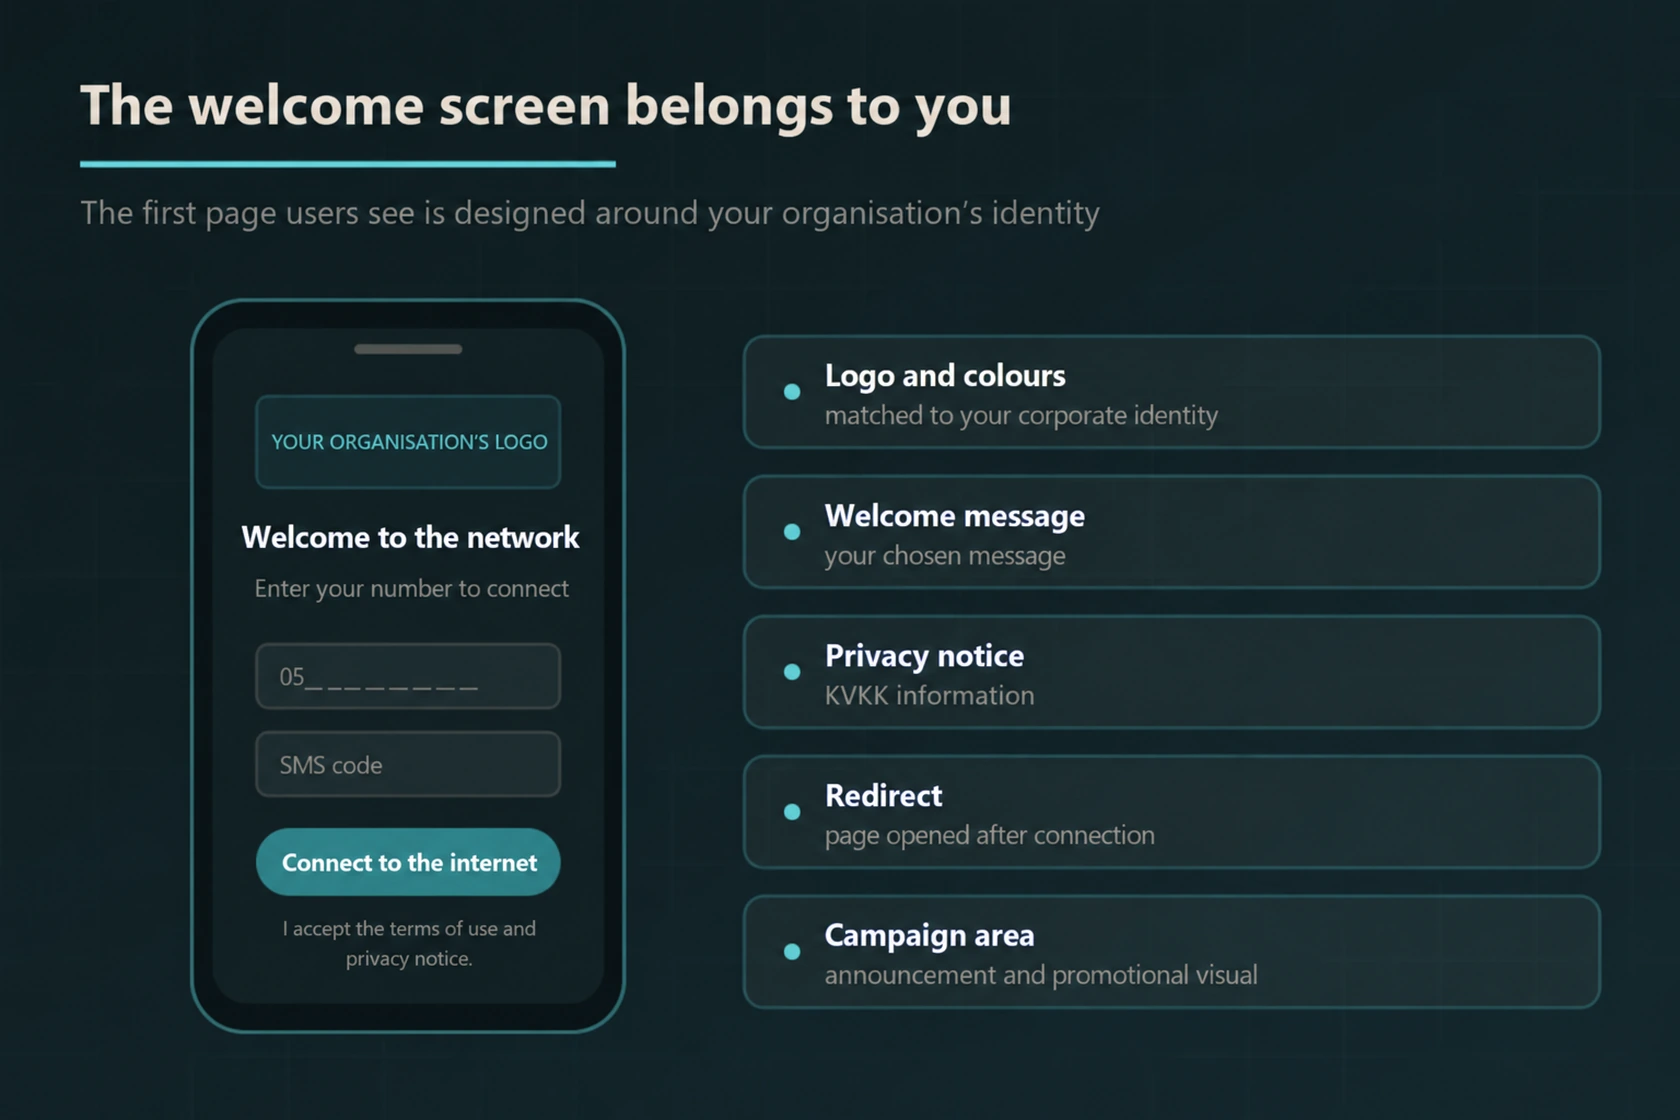Click the bullet dot beside Privacy notice
Screen dimensions: 1680x1120
(792, 672)
